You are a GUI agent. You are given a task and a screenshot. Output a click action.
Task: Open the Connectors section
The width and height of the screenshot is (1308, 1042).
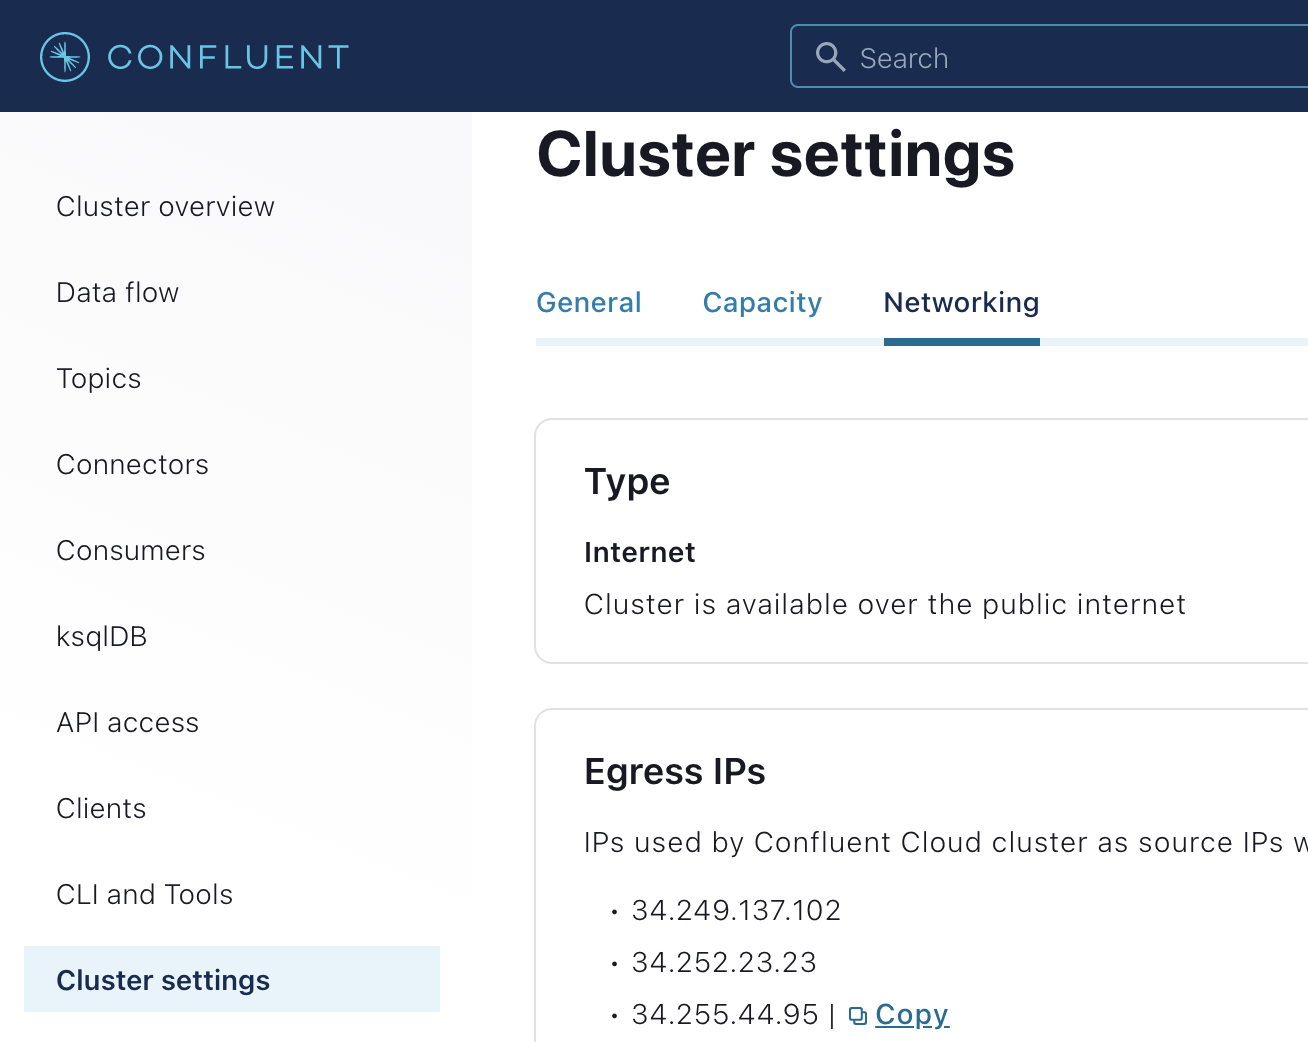(133, 465)
